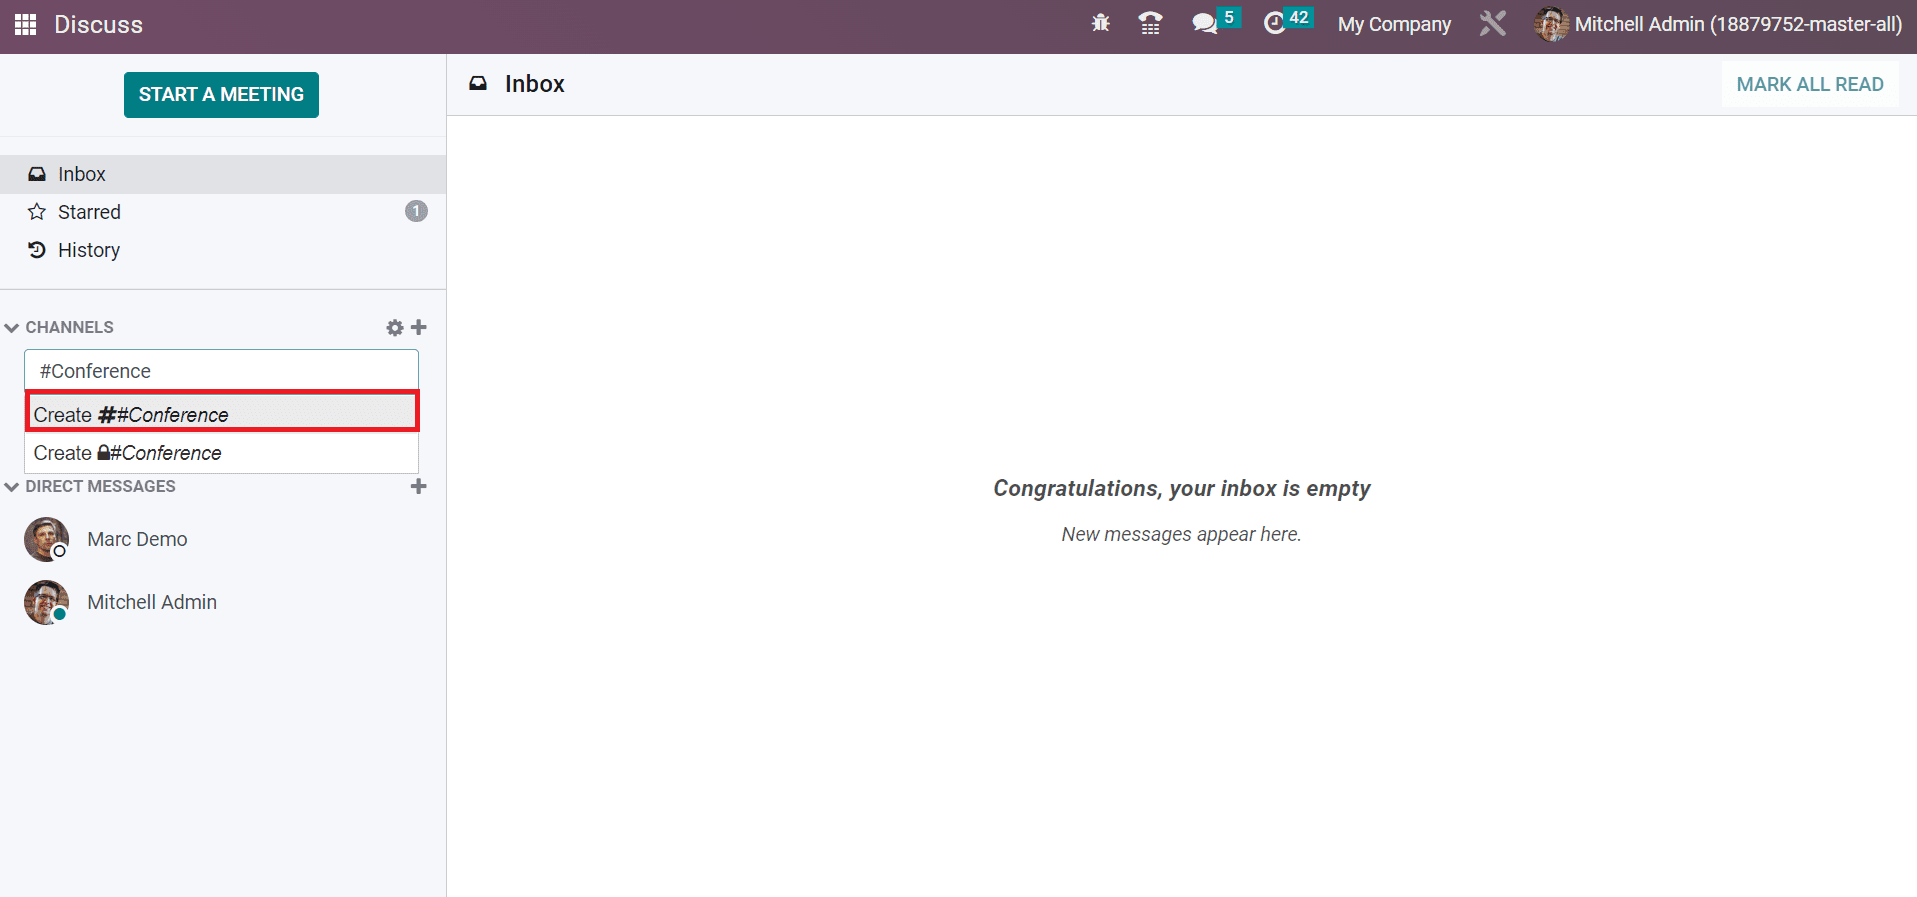Click the Start a Meeting button
Image resolution: width=1917 pixels, height=897 pixels.
click(x=221, y=95)
